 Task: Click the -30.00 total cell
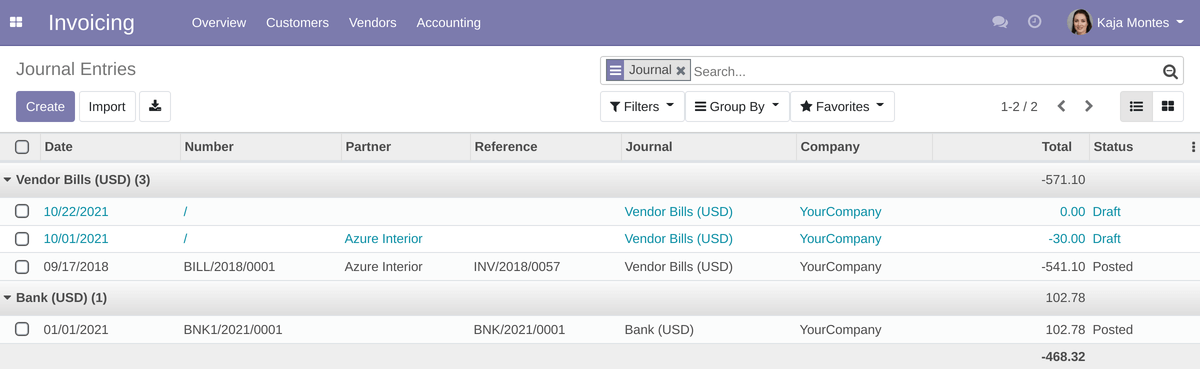1067,239
